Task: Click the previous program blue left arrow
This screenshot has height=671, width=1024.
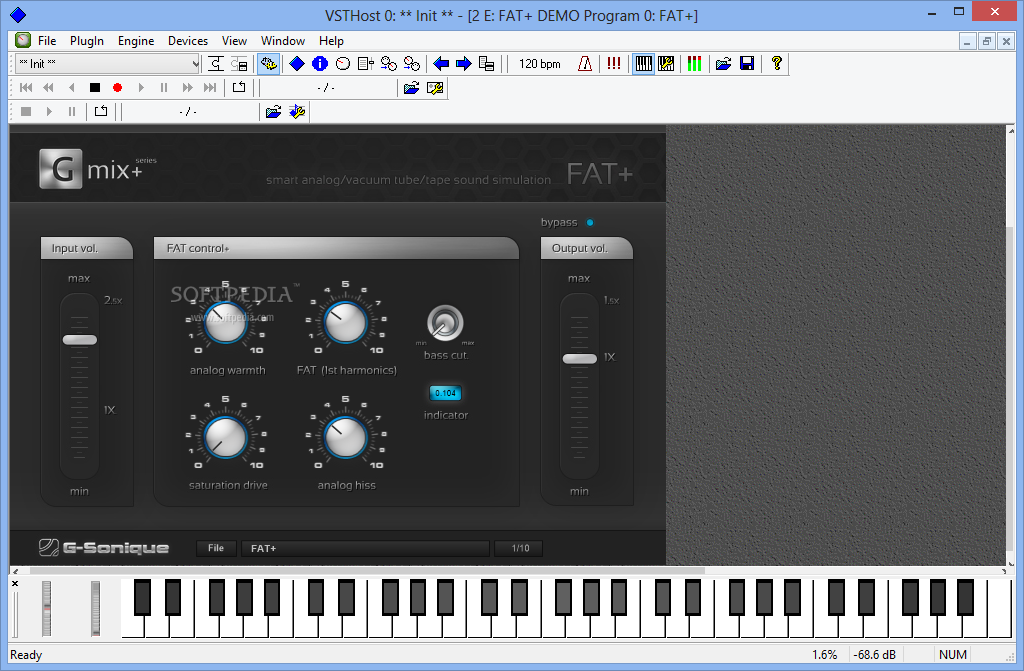Action: click(441, 63)
